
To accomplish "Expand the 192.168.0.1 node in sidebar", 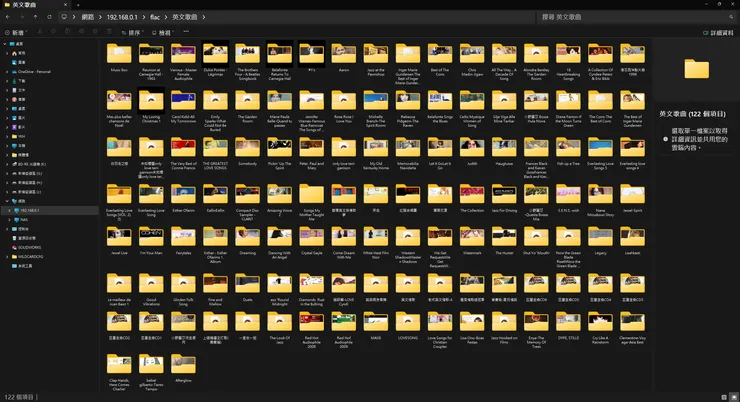I will pyautogui.click(x=9, y=210).
